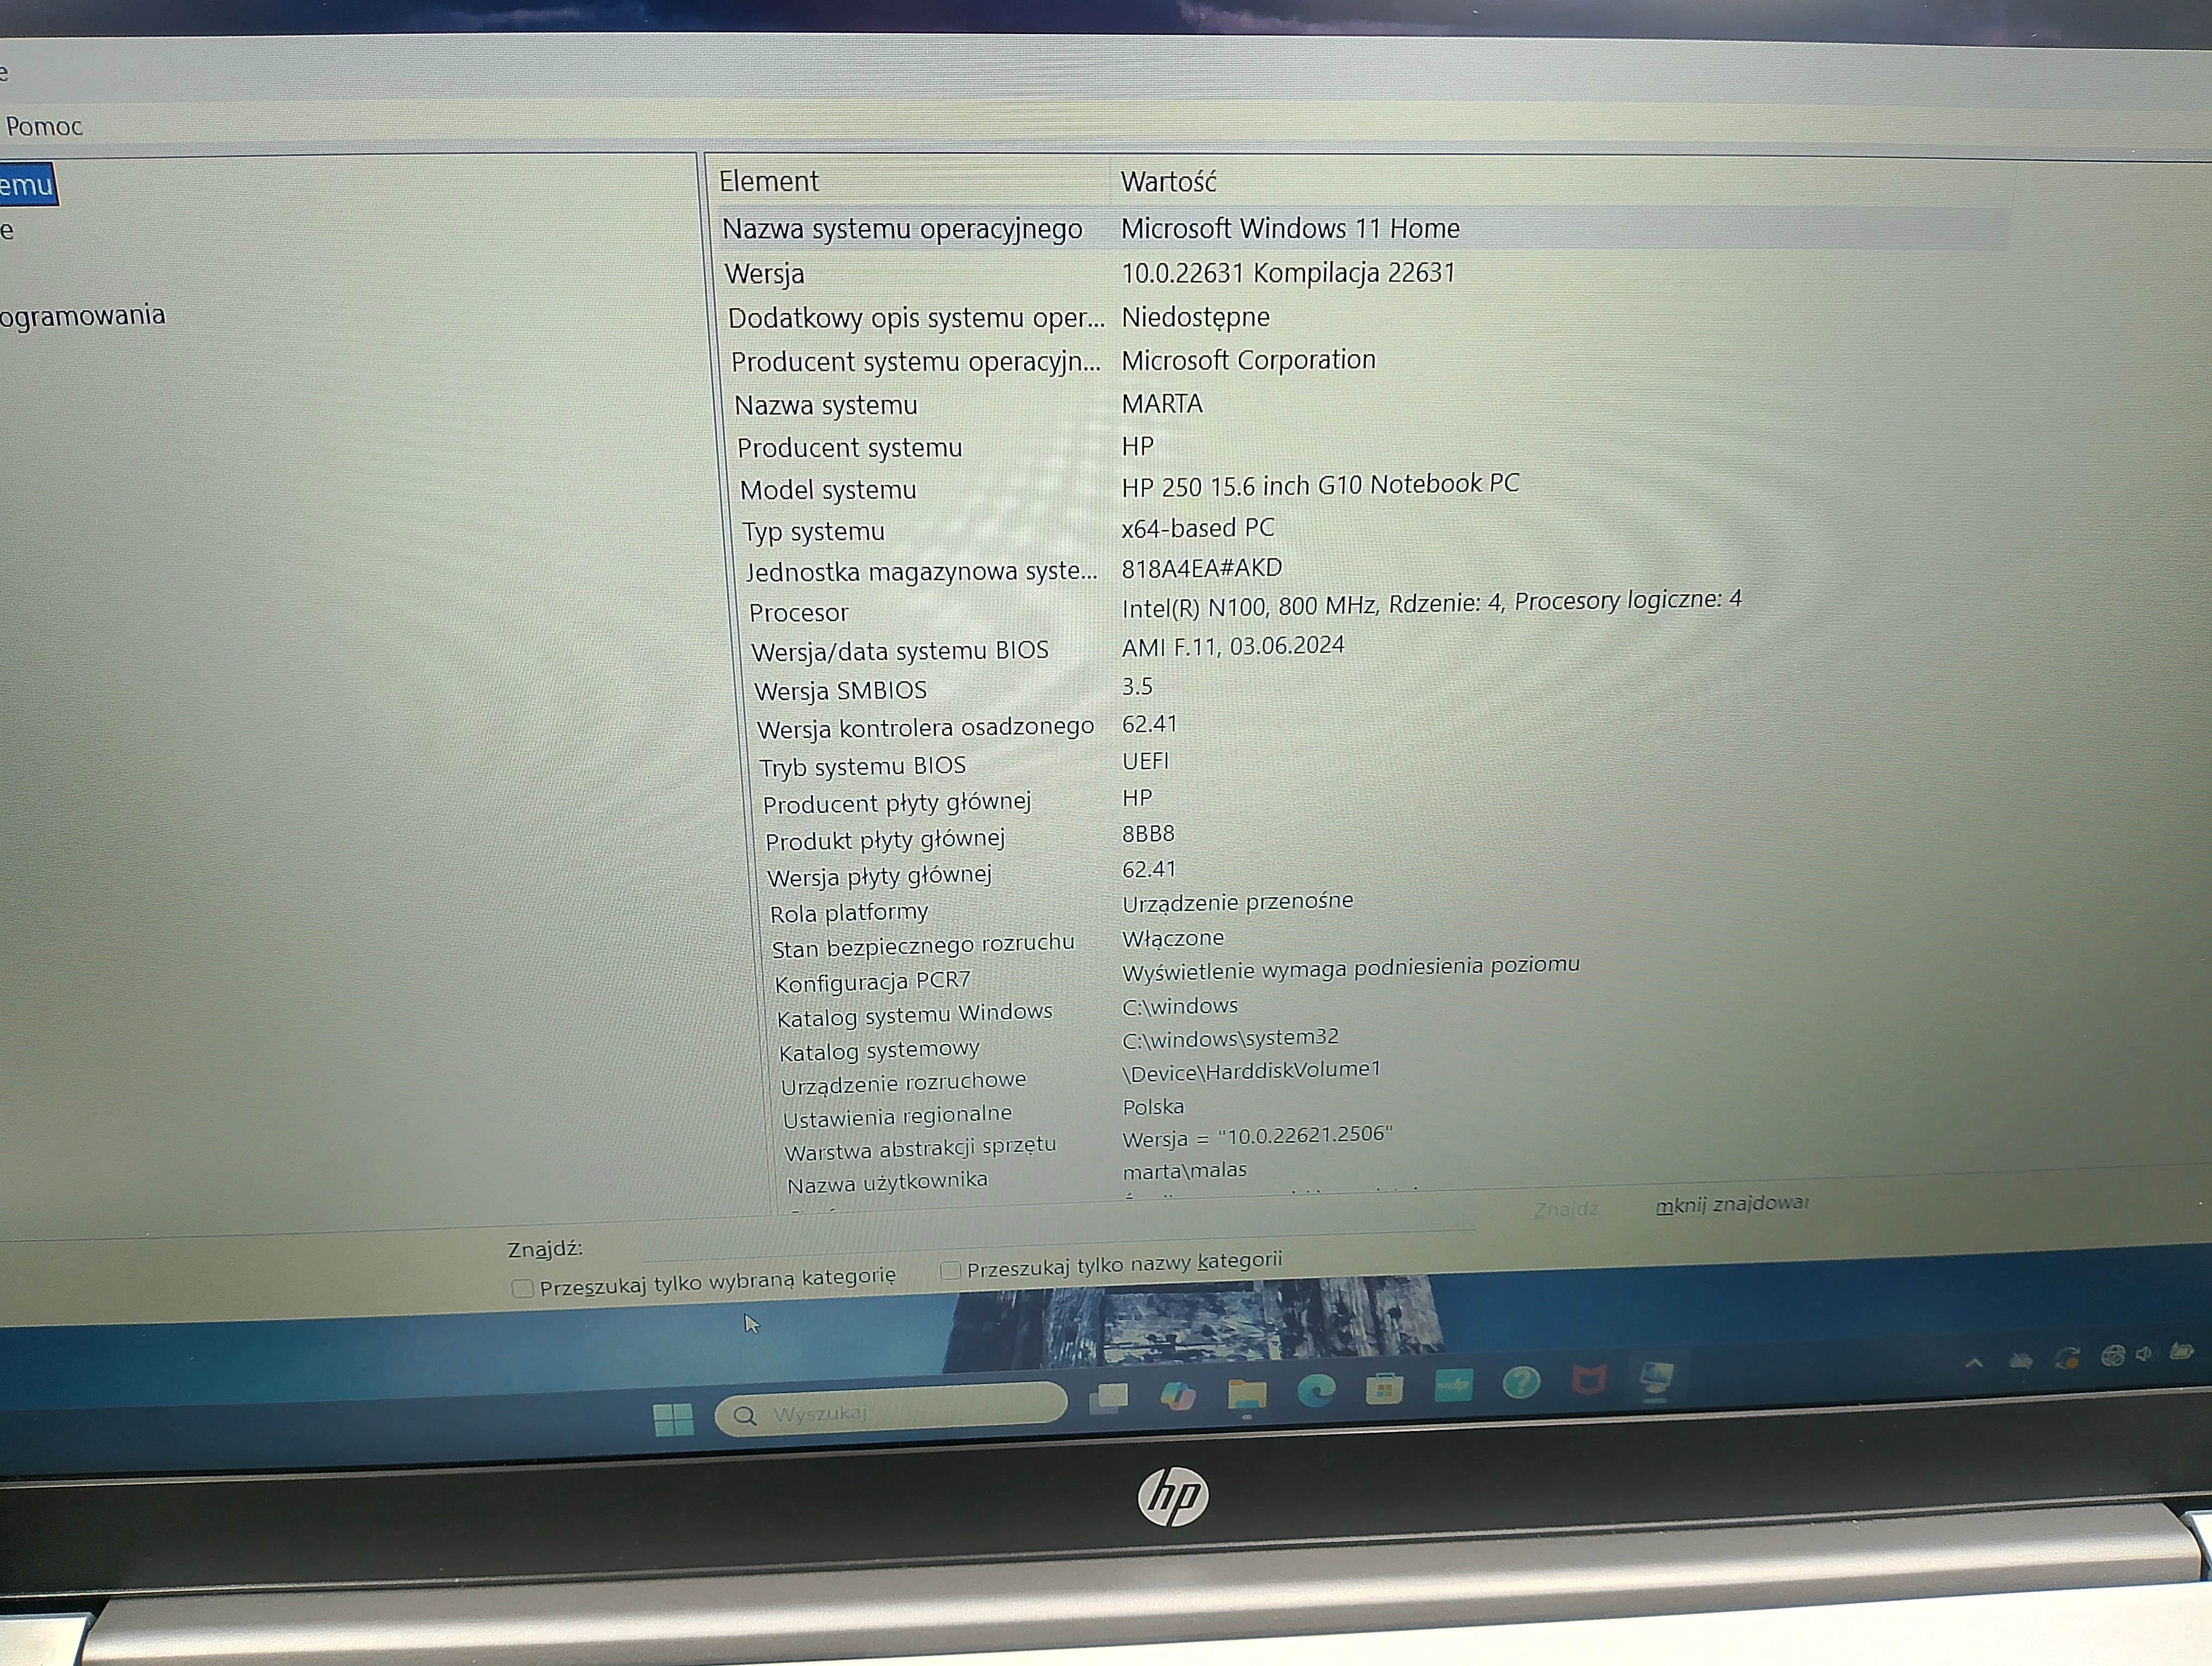Select 'Wersja SMBIOS' row label
Image resolution: width=2212 pixels, height=1666 pixels.
pos(840,690)
